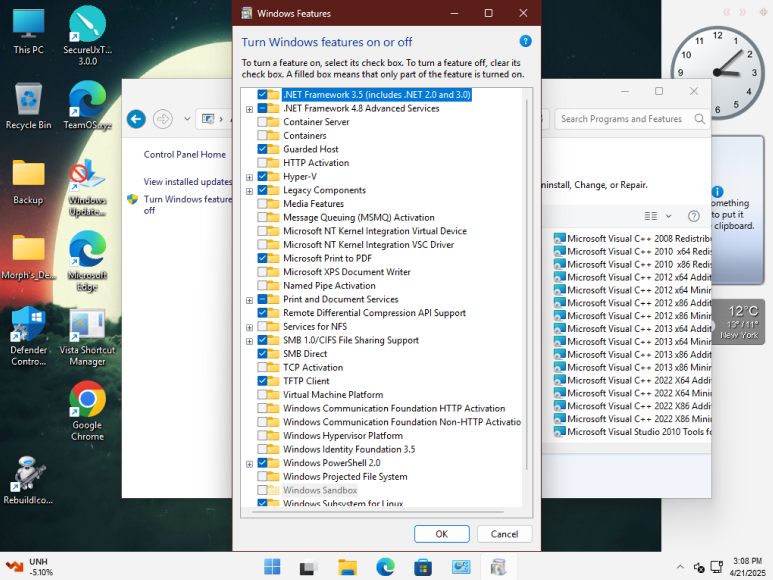The image size is (773, 580).
Task: Click the features list vertical scrollbar
Action: pos(527,284)
